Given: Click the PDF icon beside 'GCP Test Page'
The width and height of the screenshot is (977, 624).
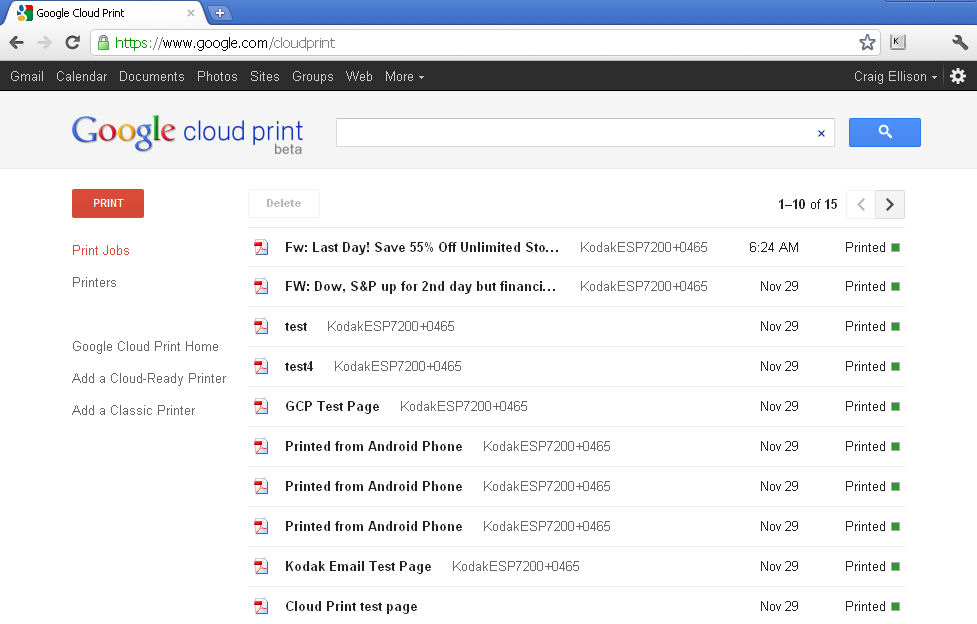Looking at the screenshot, I should (261, 406).
